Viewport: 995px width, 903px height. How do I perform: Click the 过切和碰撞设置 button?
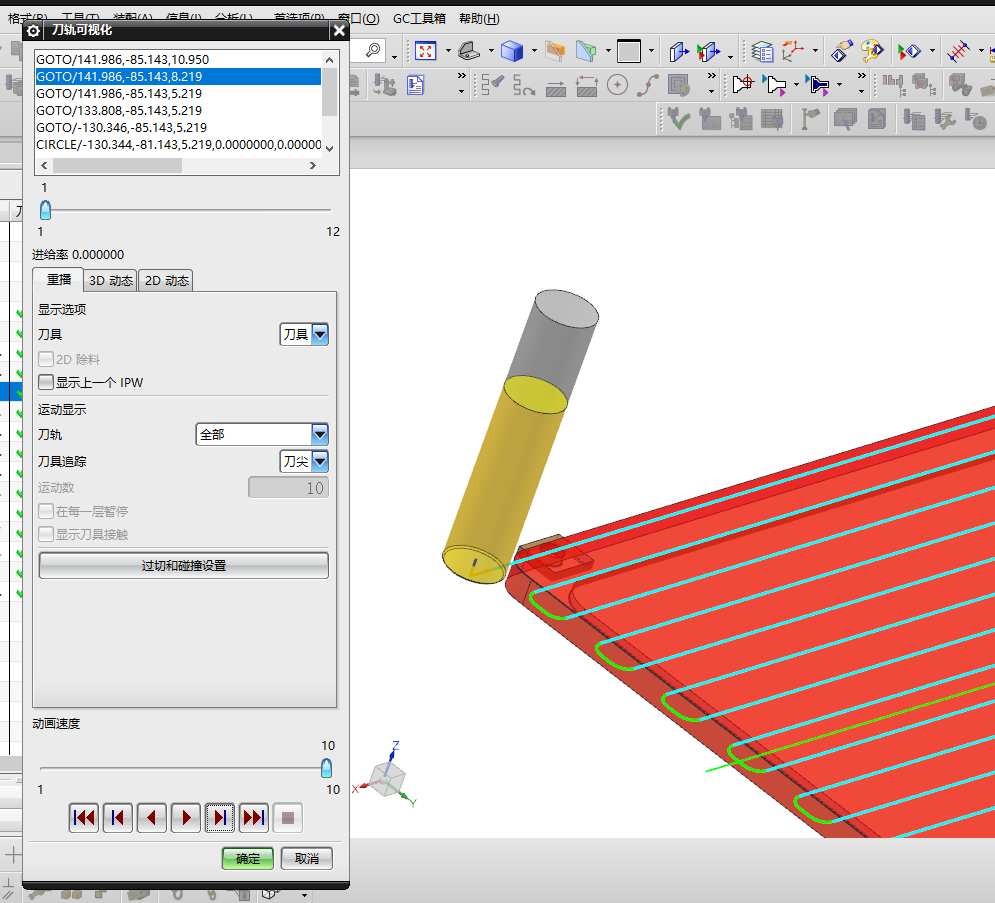(x=184, y=565)
